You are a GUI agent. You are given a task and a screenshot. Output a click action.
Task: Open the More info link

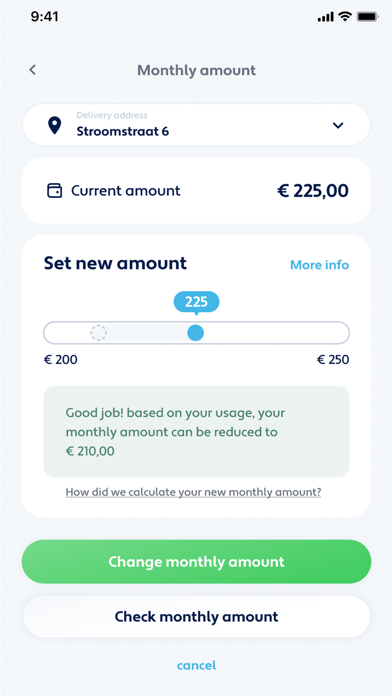click(x=320, y=265)
